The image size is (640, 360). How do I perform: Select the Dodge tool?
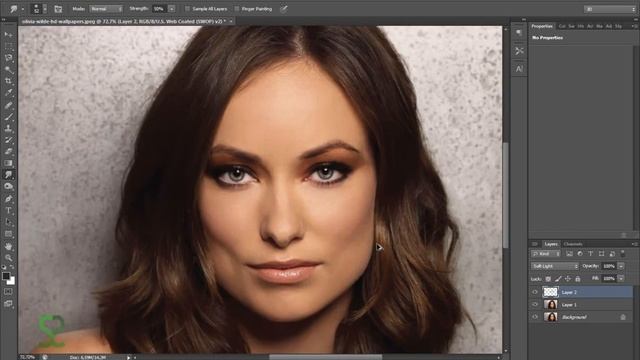[8, 186]
